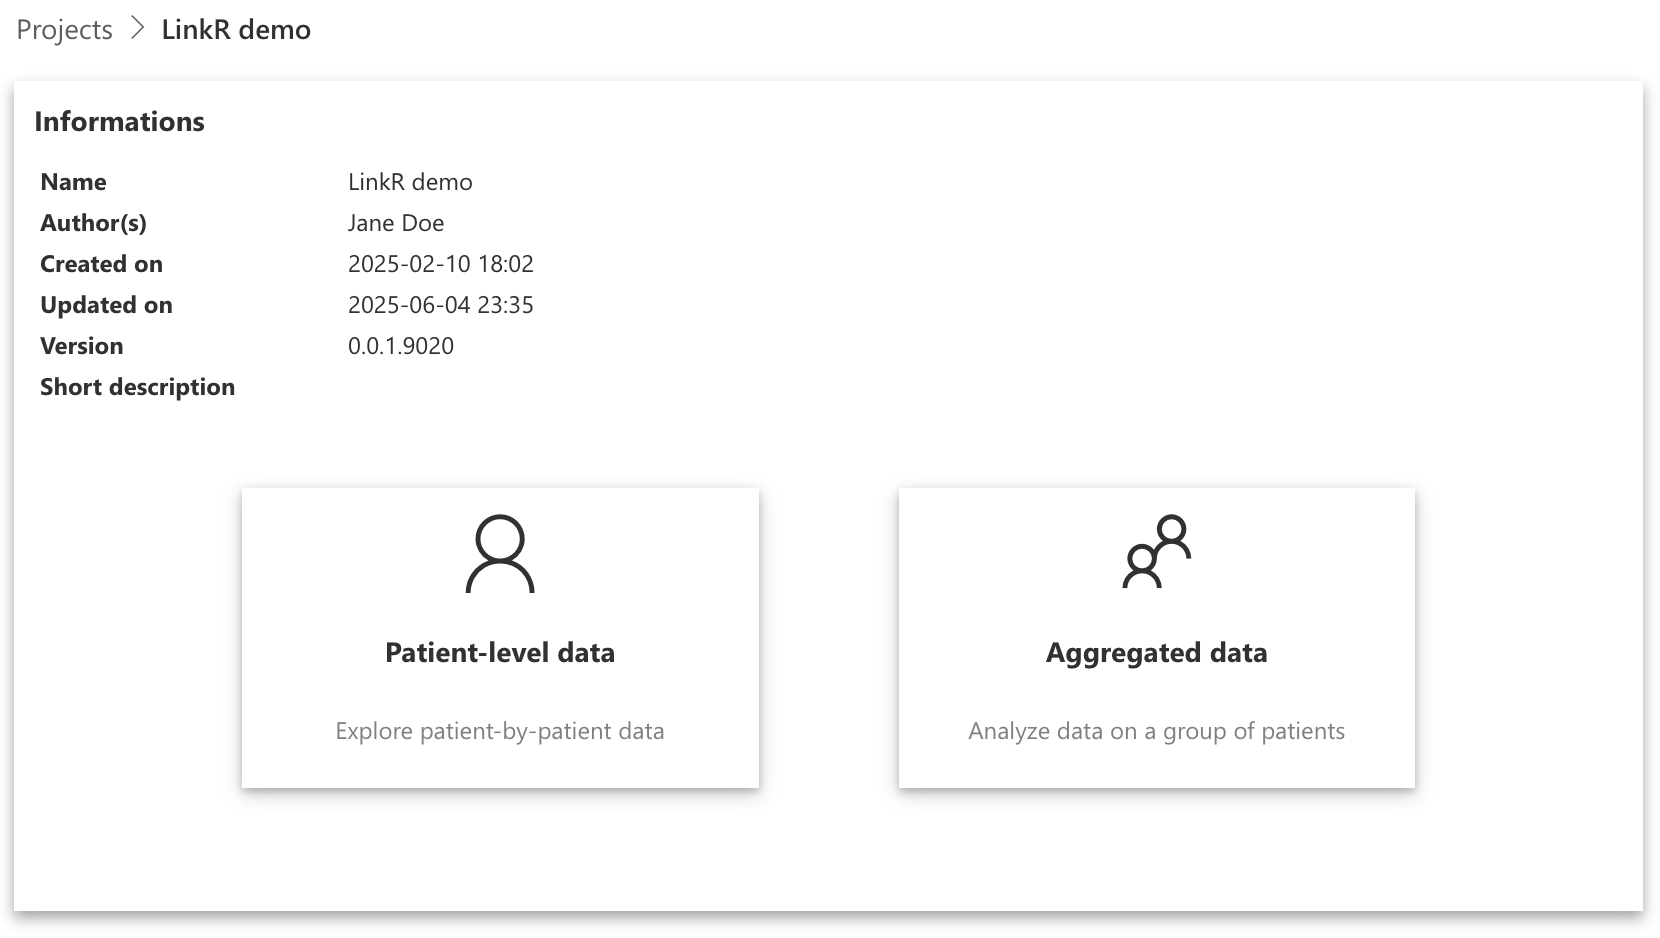Select 'Explore patient-by-patient data' caption
Viewport: 1660px width, 938px height.
pyautogui.click(x=500, y=731)
